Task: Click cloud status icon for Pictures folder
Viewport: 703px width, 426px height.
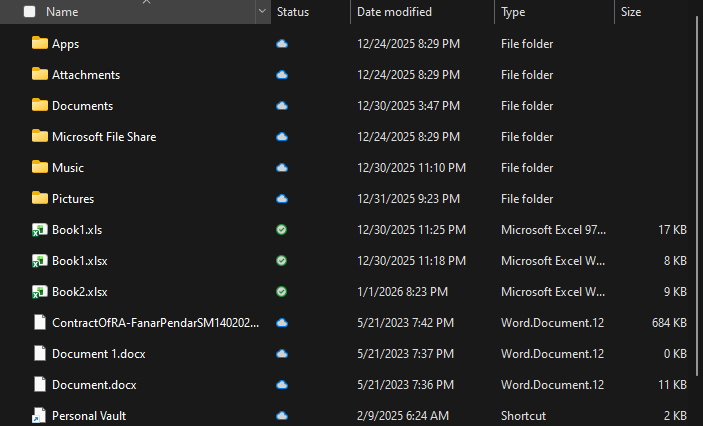Action: click(282, 199)
